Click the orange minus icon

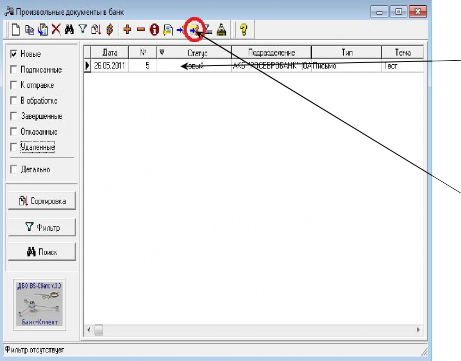pos(141,30)
